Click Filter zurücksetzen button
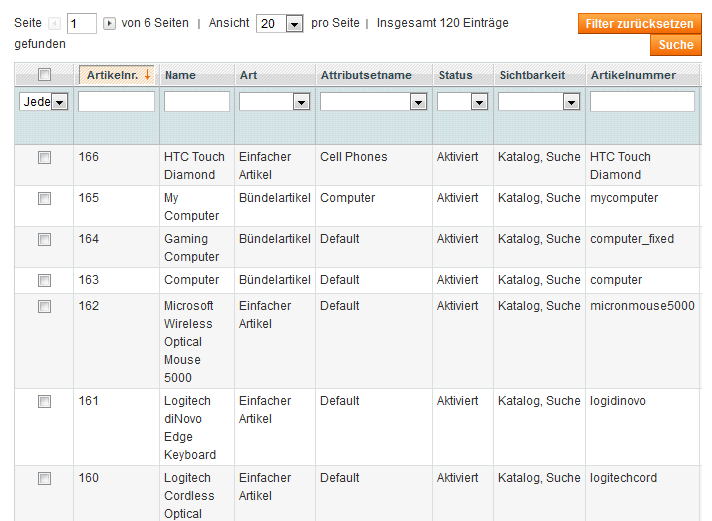712x521 pixels. [639, 24]
